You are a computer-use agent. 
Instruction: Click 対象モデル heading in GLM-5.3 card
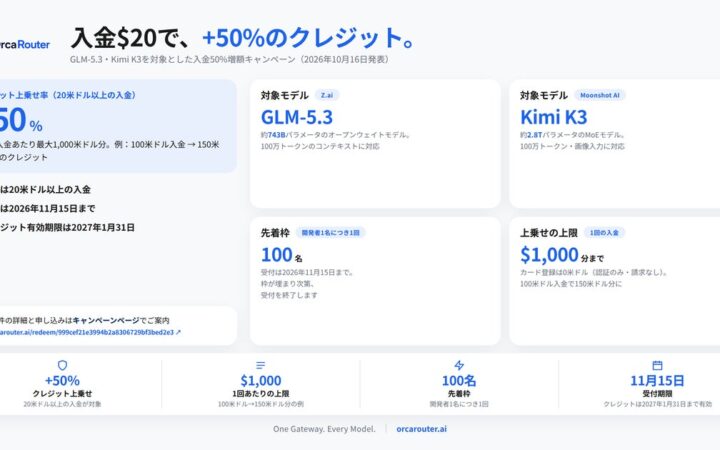pos(285,95)
